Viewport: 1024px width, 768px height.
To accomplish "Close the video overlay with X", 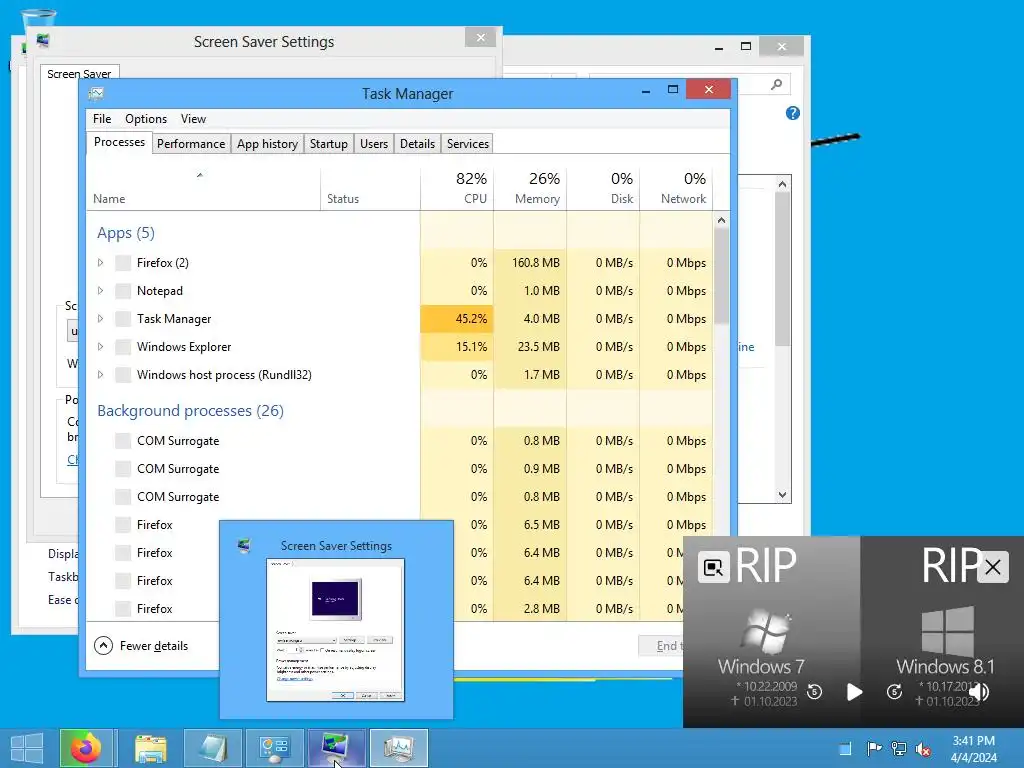I will click(993, 567).
